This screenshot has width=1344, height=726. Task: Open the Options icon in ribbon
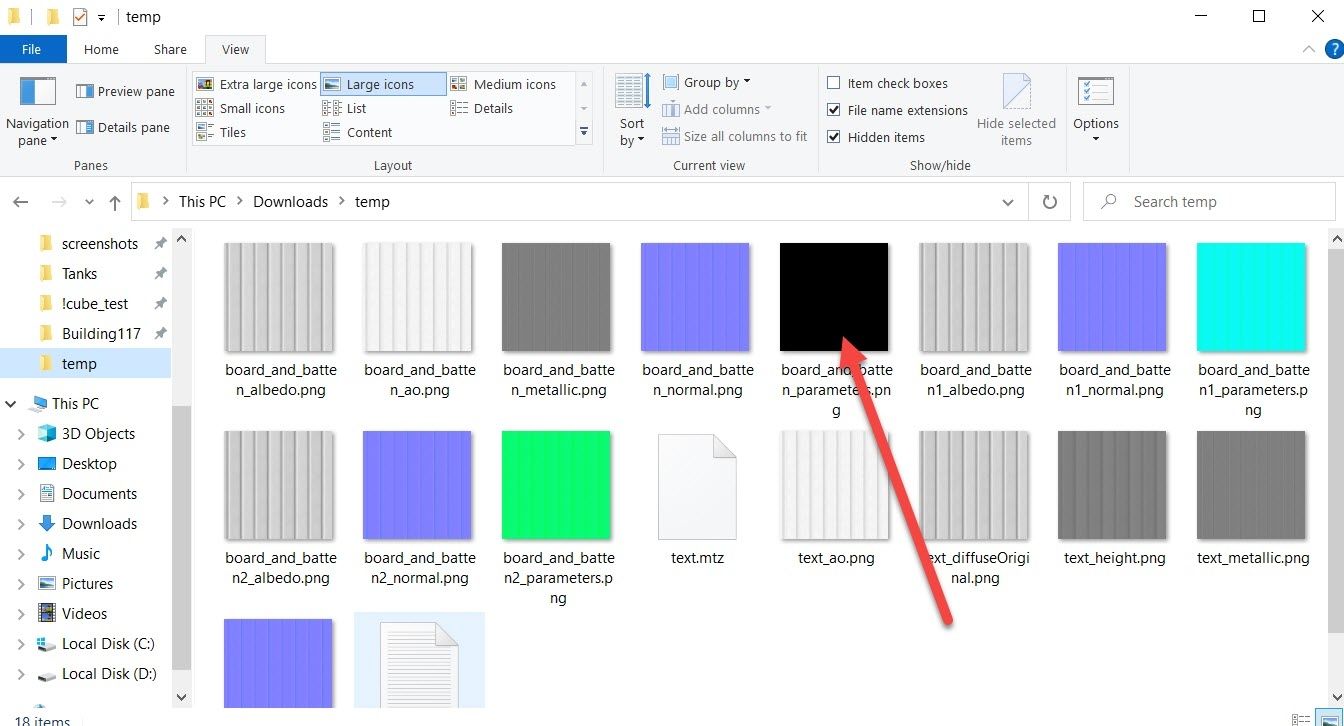pos(1096,92)
